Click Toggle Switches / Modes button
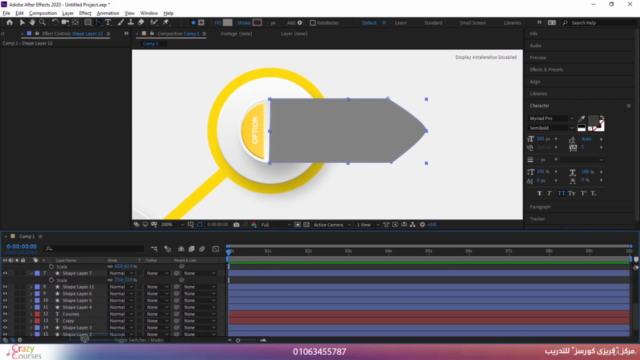640x360 pixels. click(139, 340)
